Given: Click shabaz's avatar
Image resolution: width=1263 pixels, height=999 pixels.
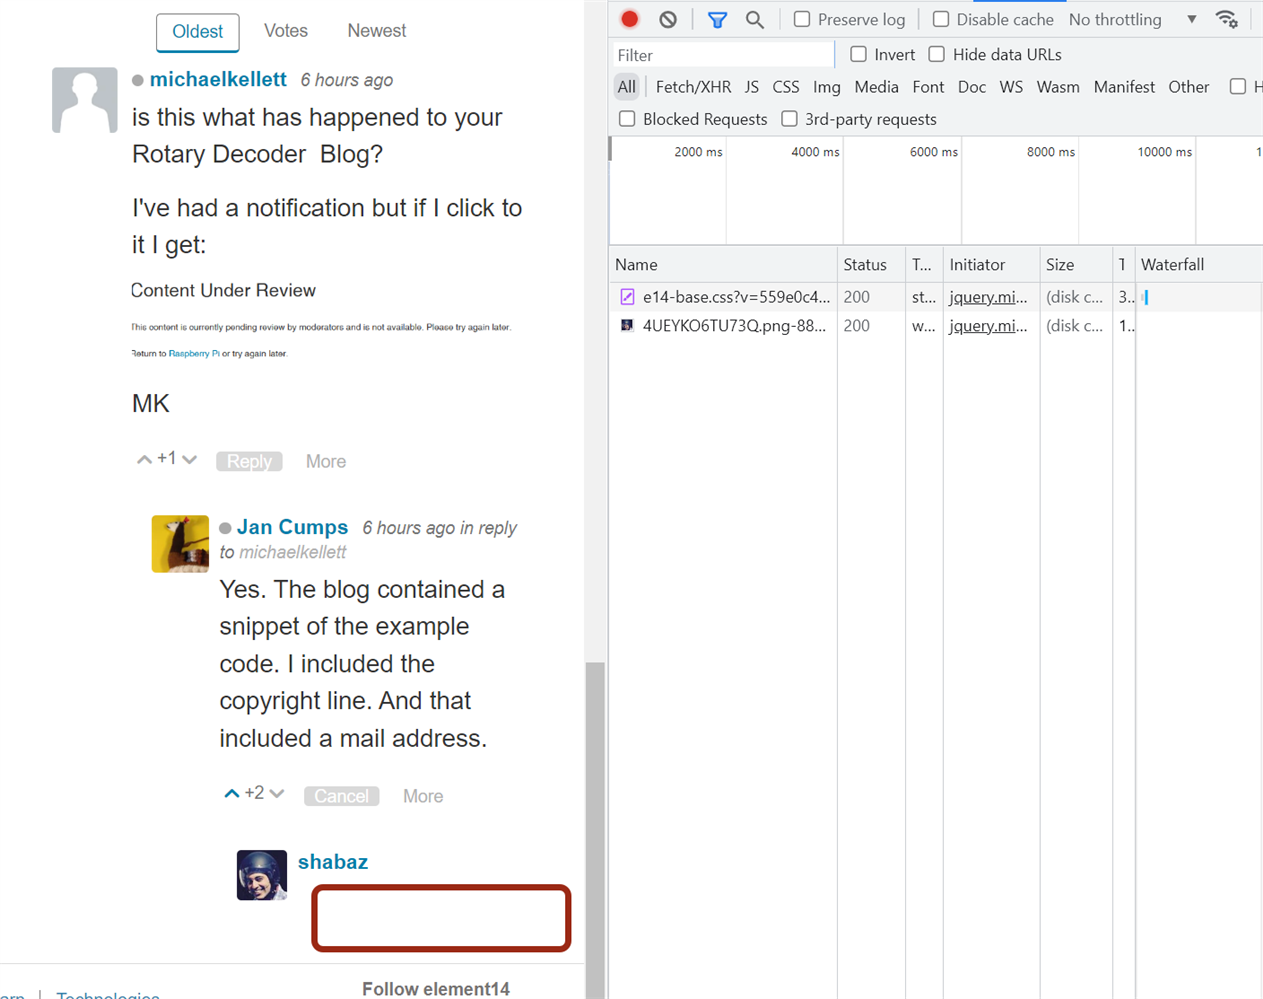Looking at the screenshot, I should click(262, 874).
